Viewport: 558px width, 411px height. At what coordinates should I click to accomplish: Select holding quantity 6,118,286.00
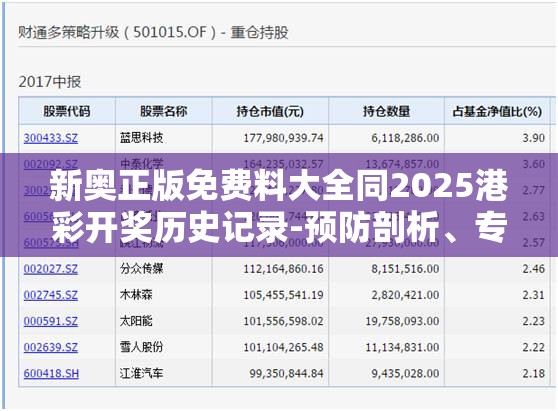pos(405,138)
